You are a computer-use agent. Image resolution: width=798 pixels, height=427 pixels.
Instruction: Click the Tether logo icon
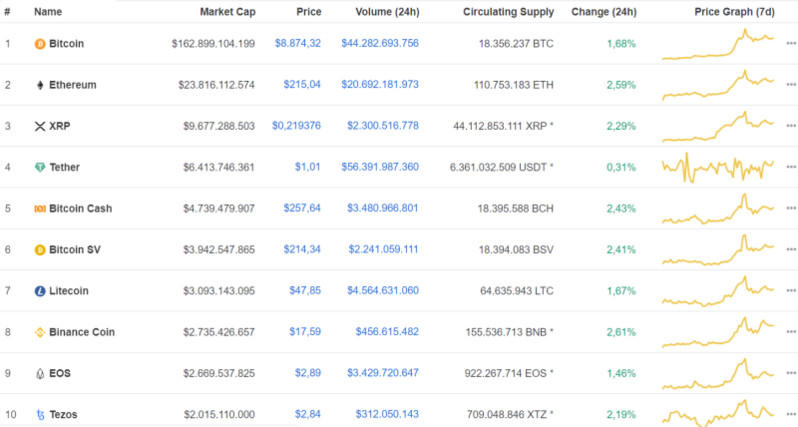(x=40, y=167)
